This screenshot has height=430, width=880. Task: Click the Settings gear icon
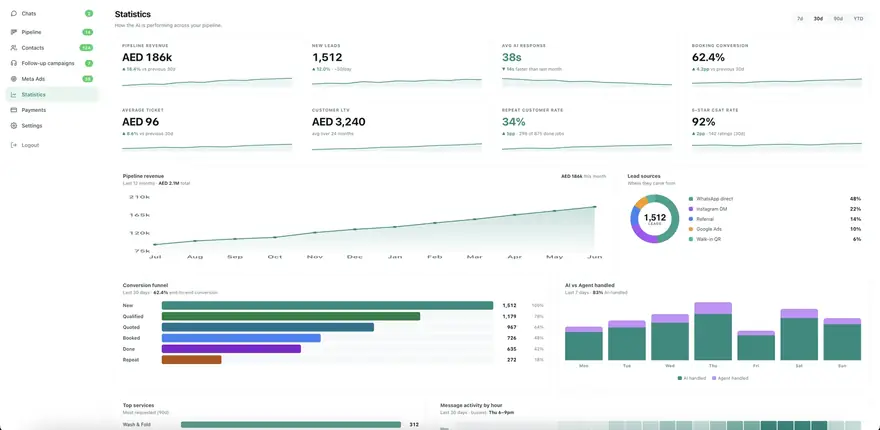[x=14, y=126]
